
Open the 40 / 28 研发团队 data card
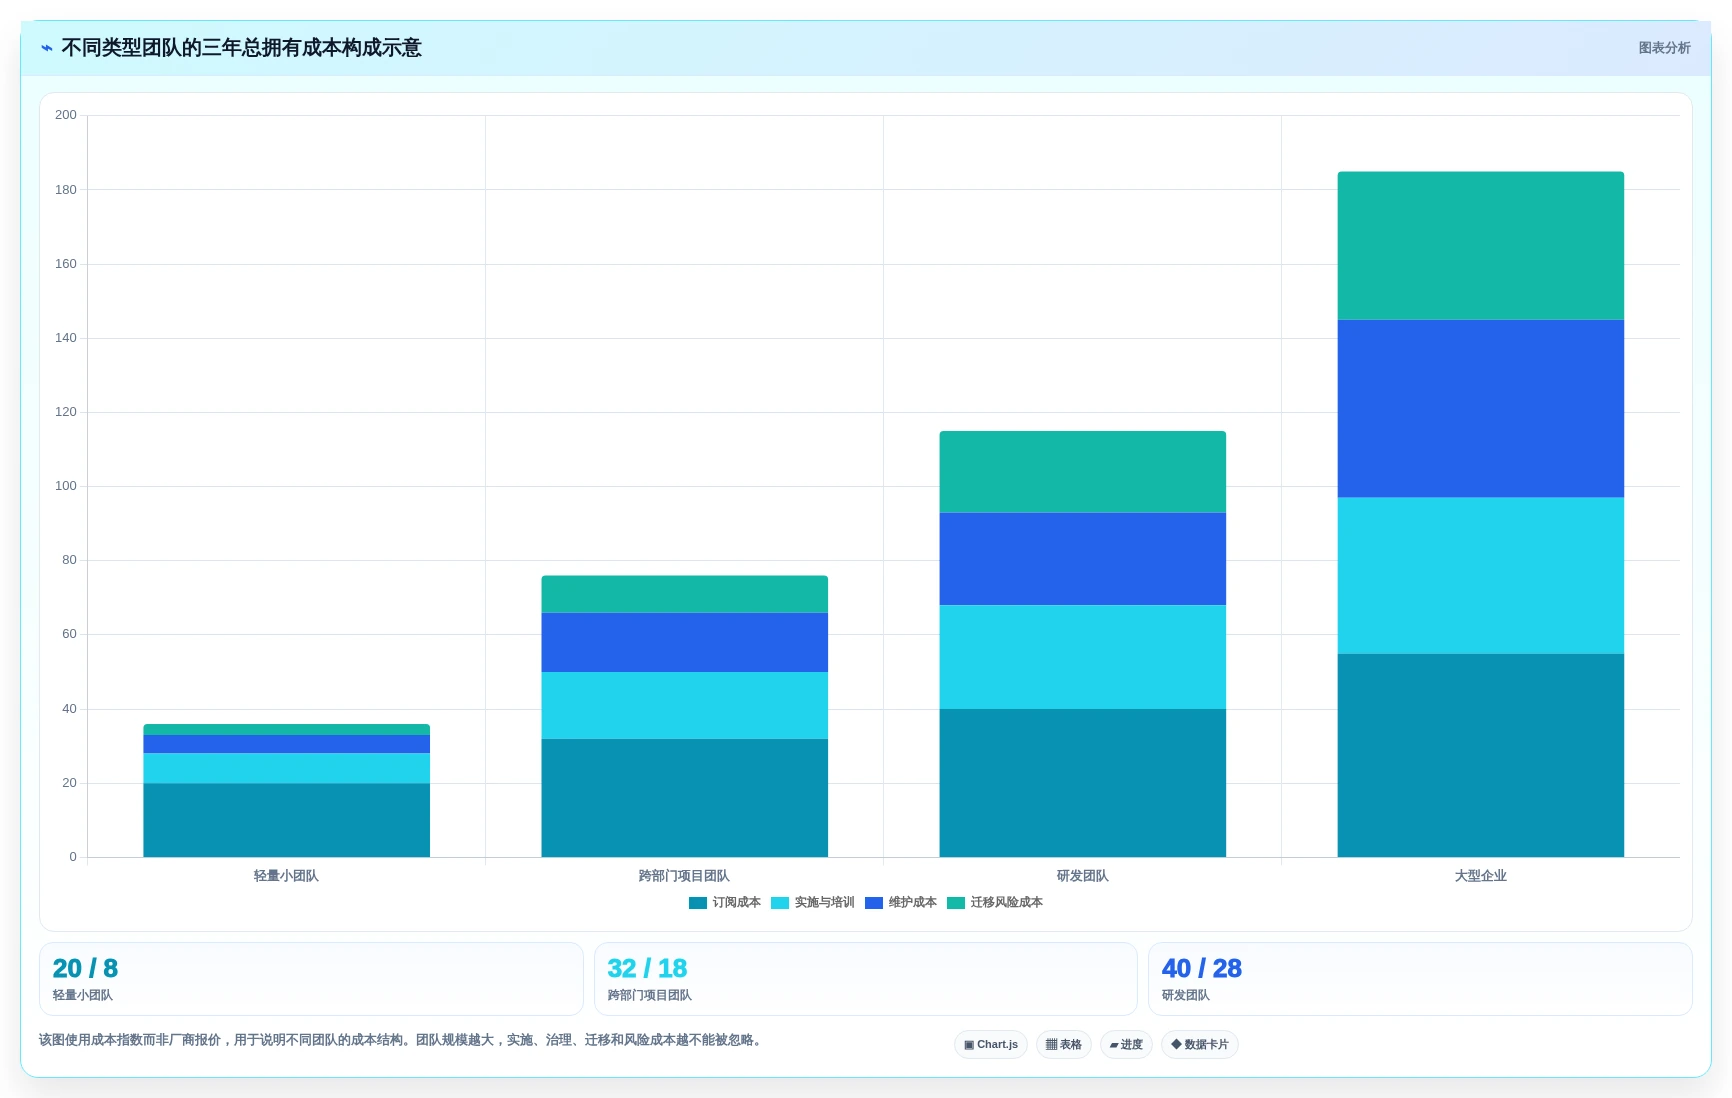coord(1420,979)
